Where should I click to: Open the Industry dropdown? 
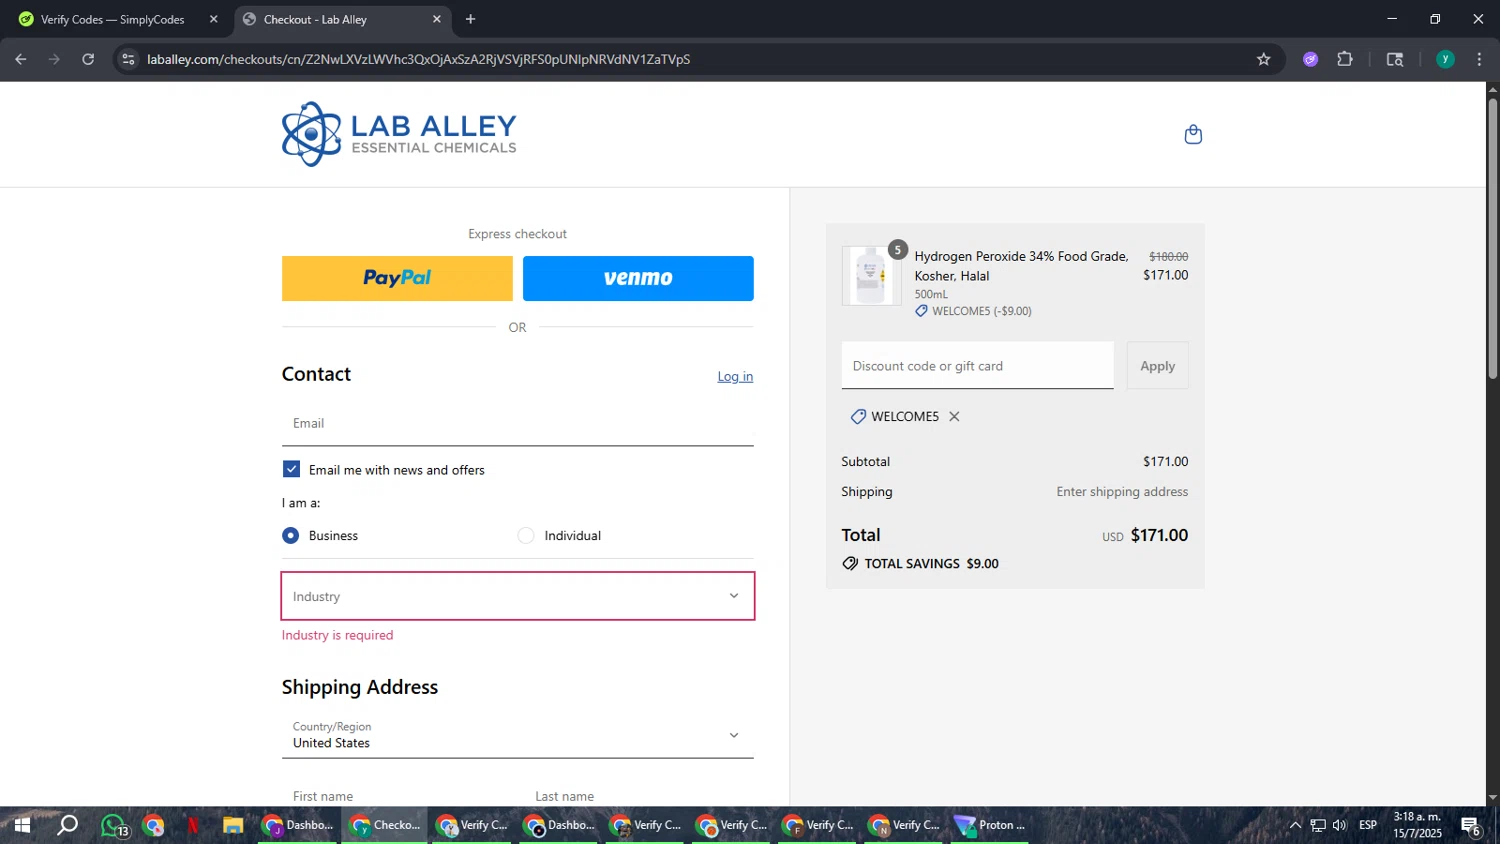(518, 596)
